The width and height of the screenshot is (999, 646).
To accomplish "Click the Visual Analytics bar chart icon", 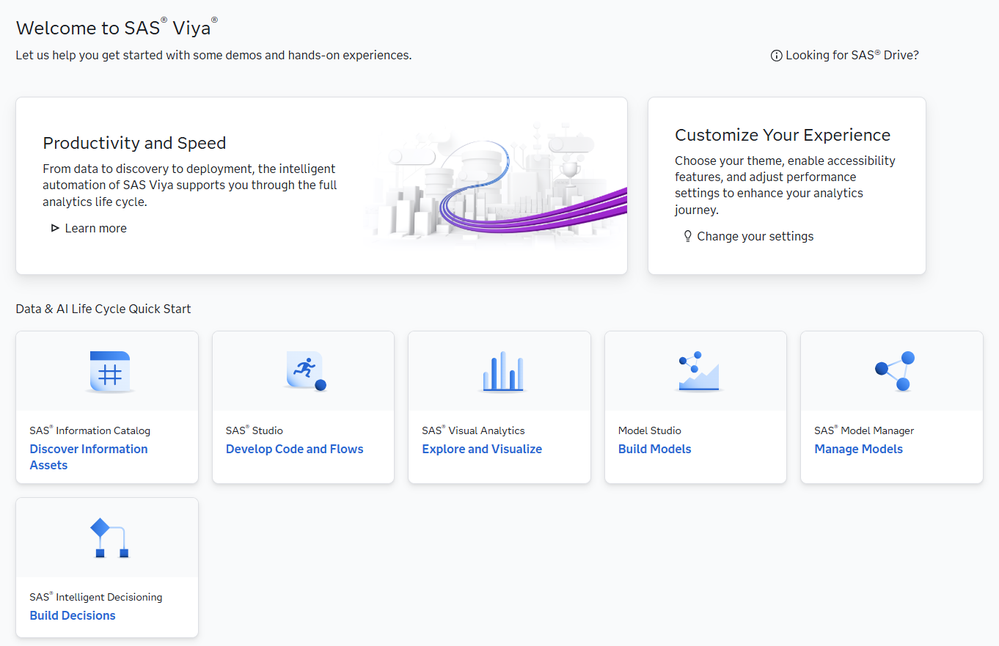I will pyautogui.click(x=503, y=371).
